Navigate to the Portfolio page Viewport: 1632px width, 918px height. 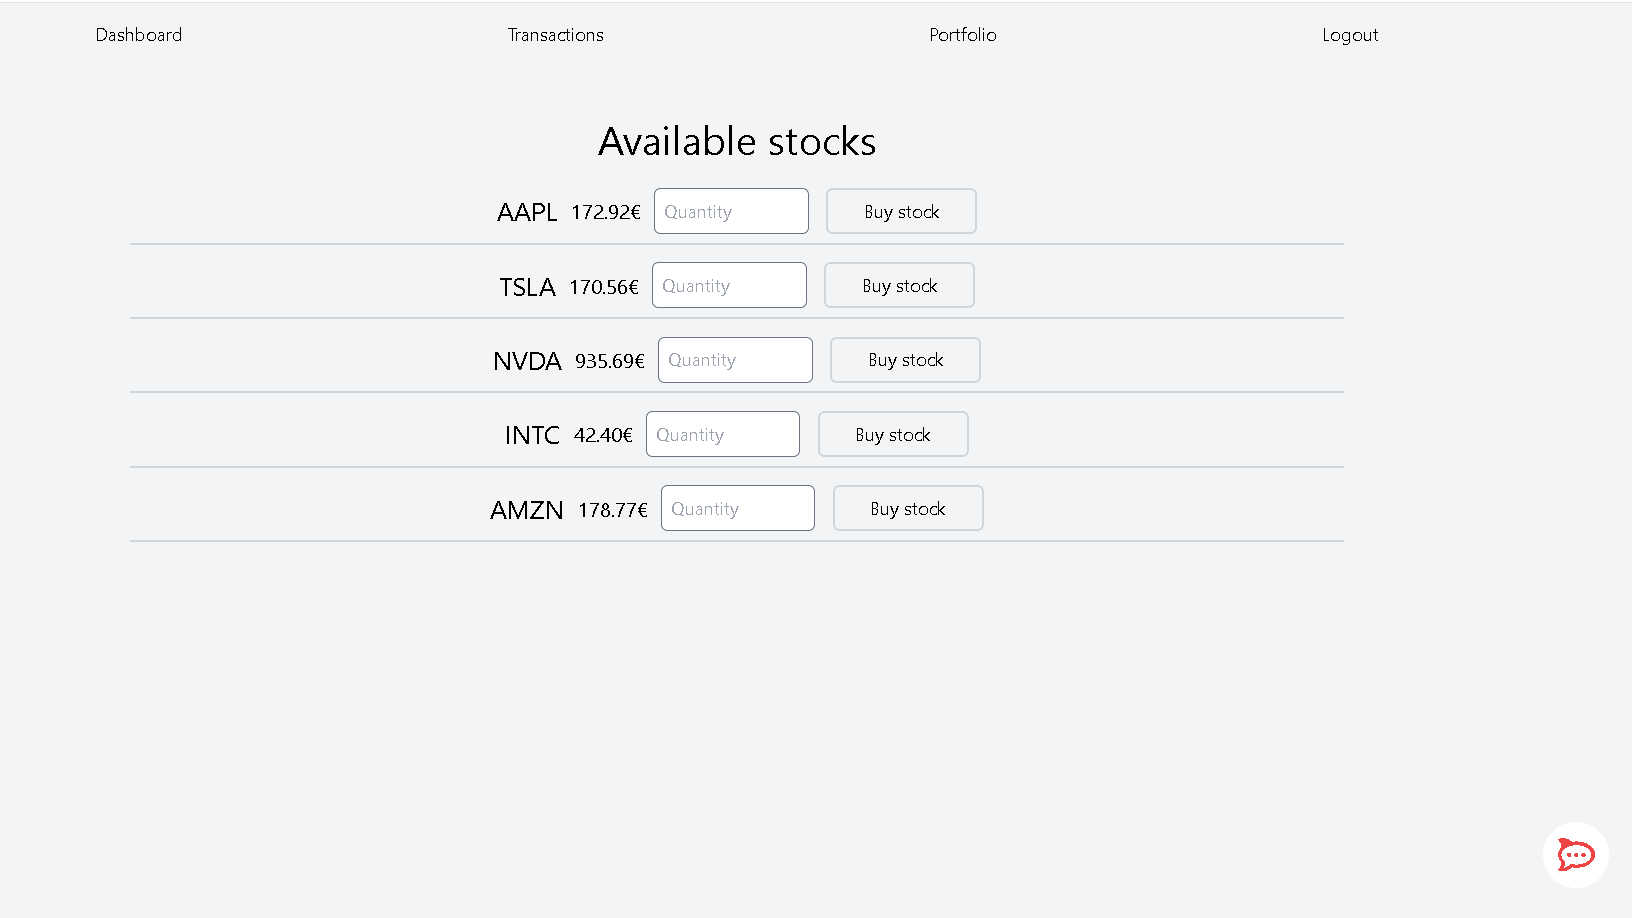(962, 35)
